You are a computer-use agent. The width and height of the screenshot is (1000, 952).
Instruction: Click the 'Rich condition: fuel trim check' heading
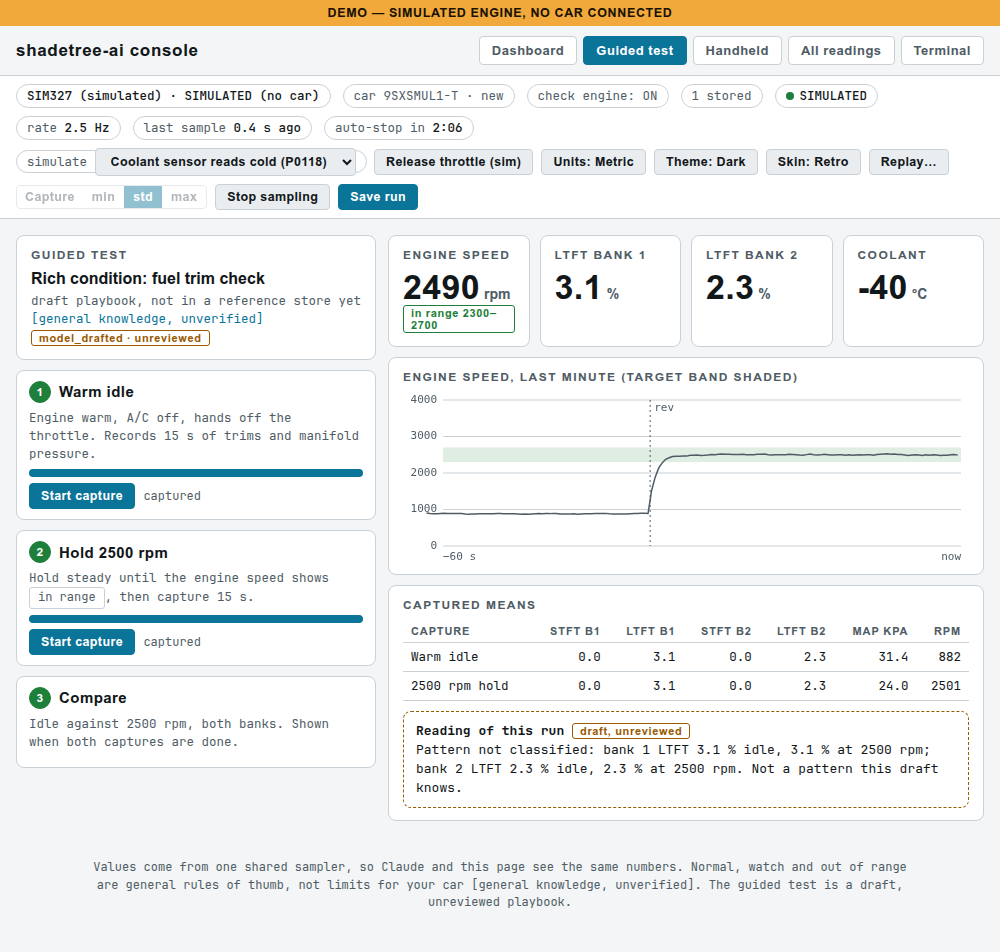147,279
